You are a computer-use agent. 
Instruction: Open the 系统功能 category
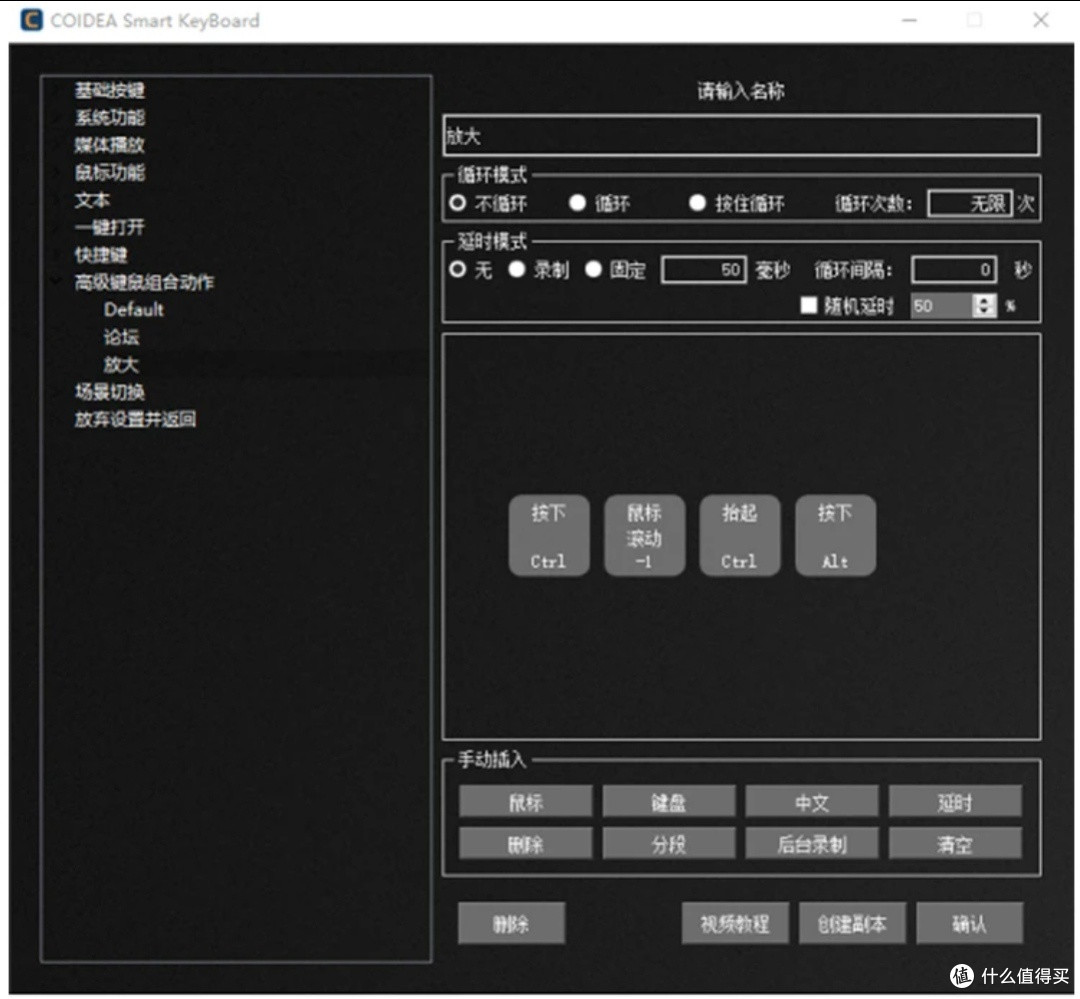[x=110, y=118]
